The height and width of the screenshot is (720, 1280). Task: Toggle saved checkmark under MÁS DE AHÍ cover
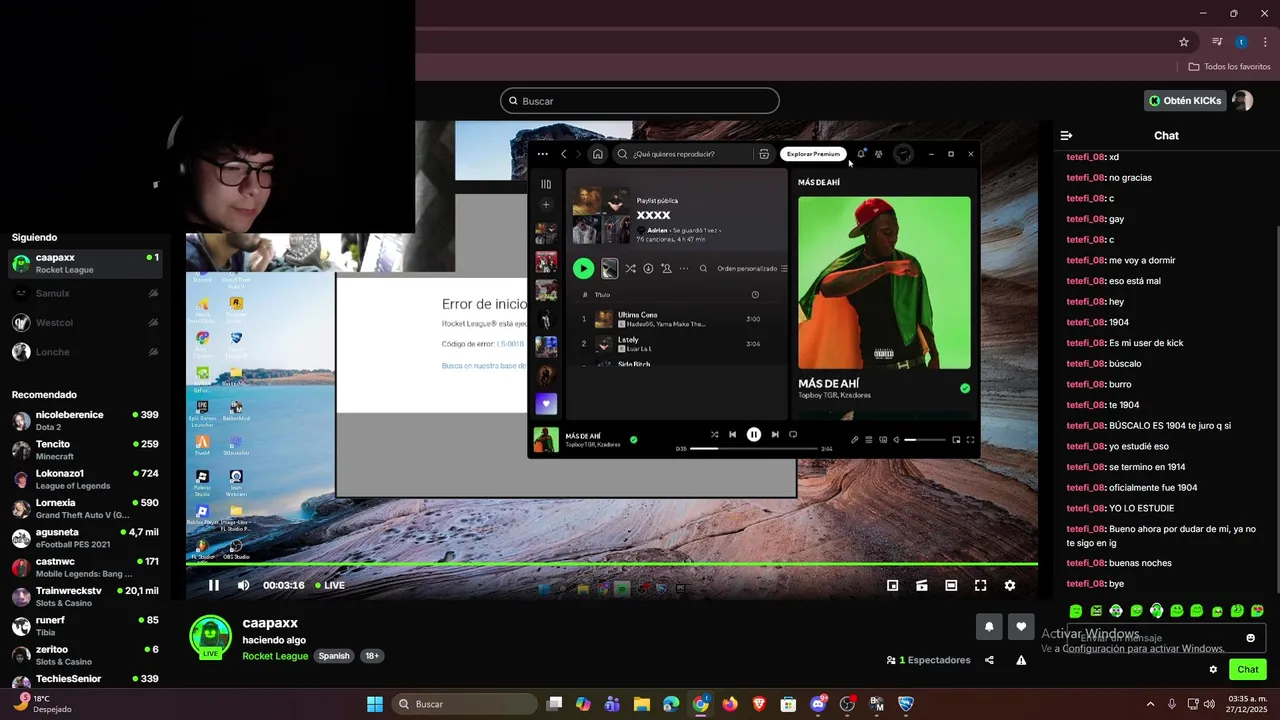pyautogui.click(x=965, y=388)
